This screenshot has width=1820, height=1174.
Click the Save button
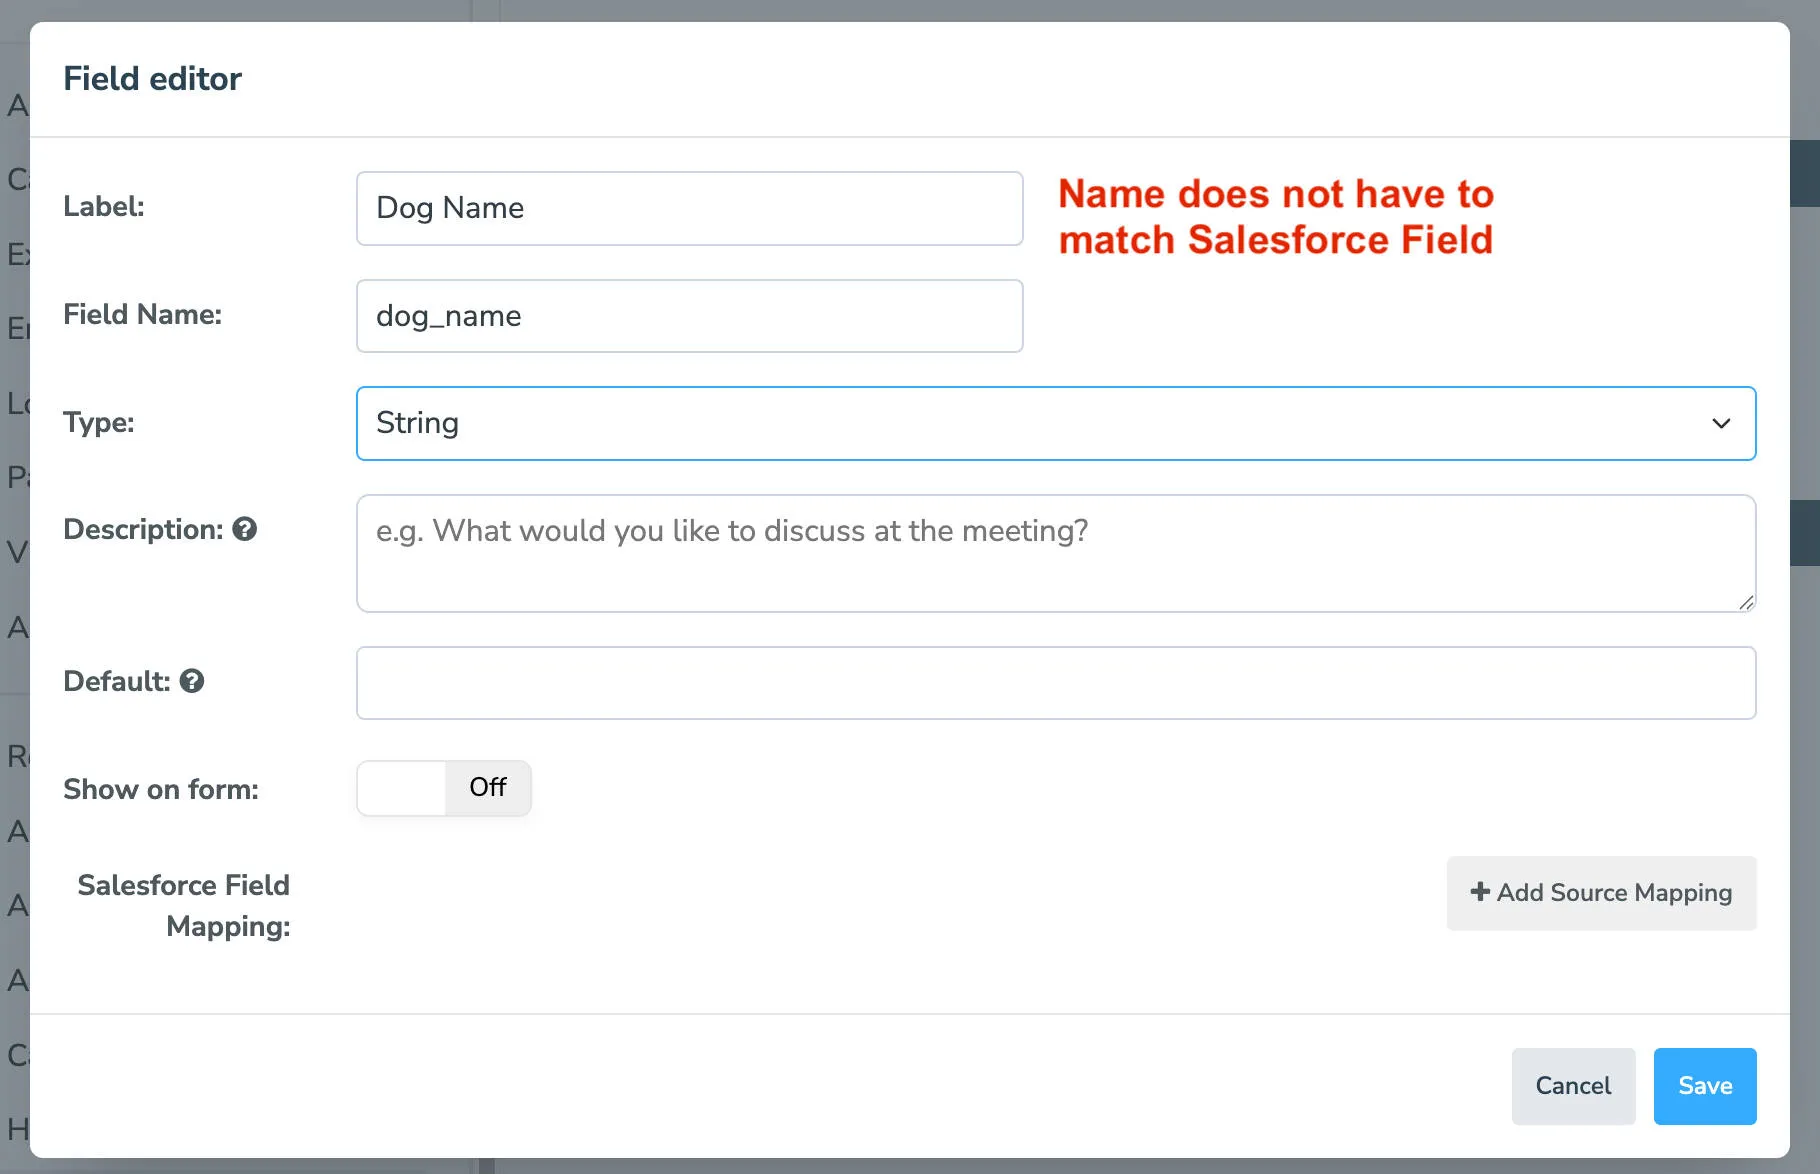[1704, 1086]
